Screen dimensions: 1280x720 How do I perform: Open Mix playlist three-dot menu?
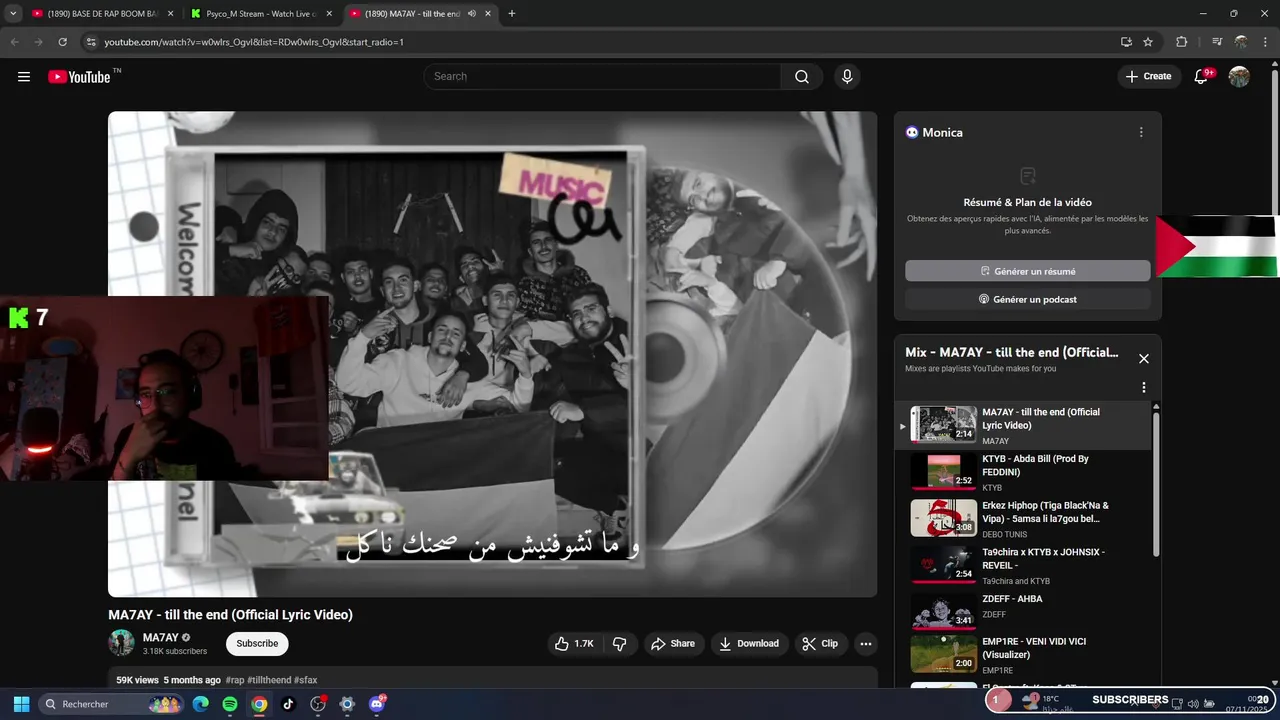click(x=1144, y=388)
